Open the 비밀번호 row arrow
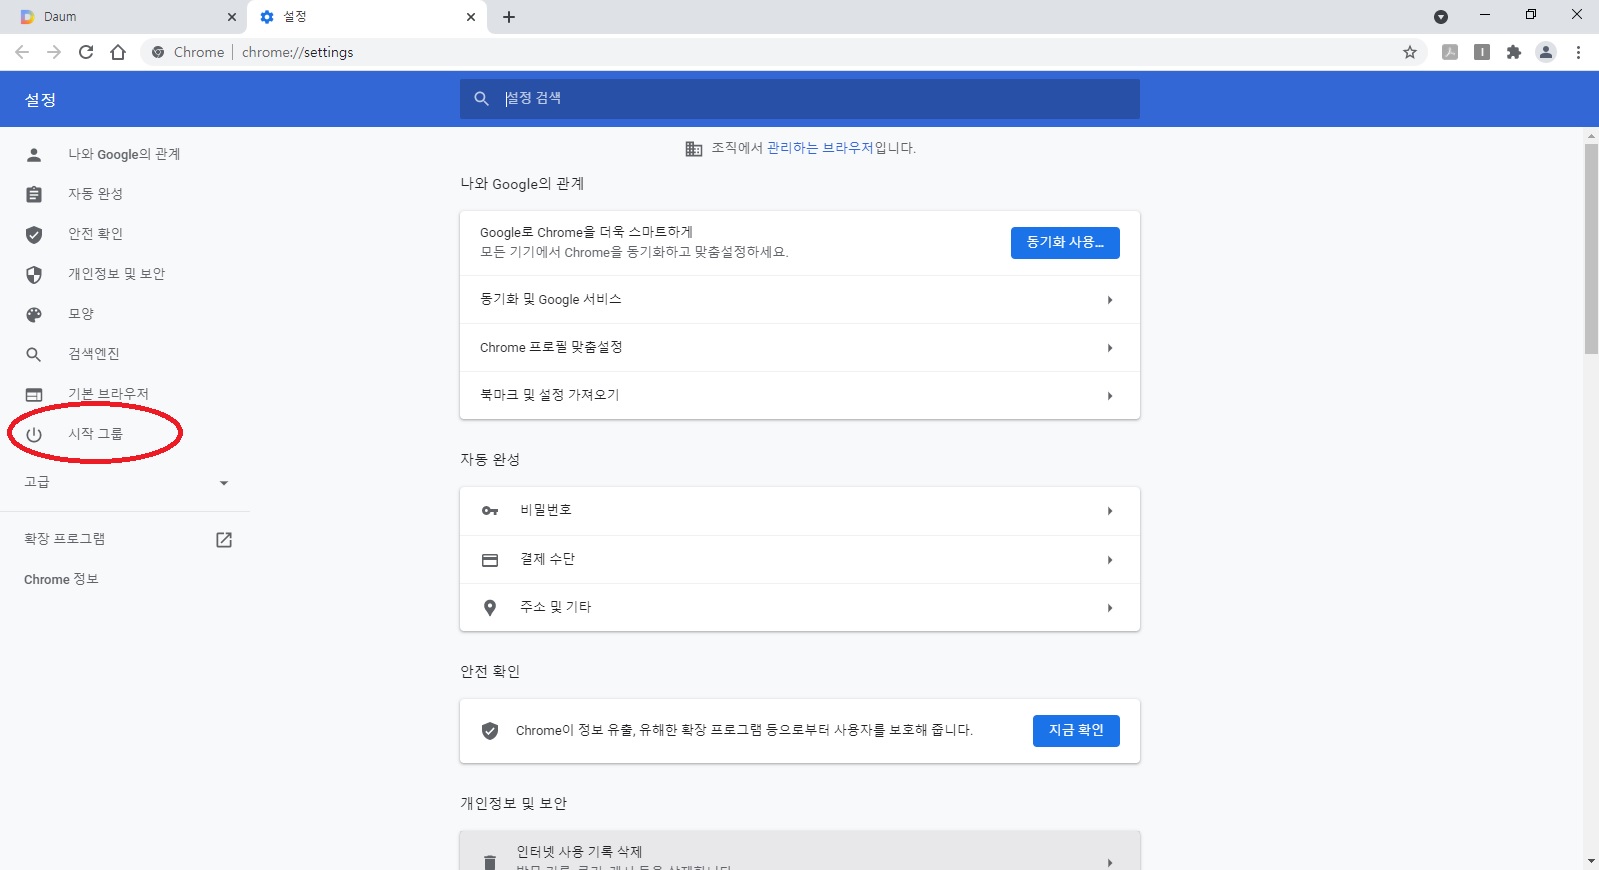This screenshot has height=870, width=1599. 1110,511
